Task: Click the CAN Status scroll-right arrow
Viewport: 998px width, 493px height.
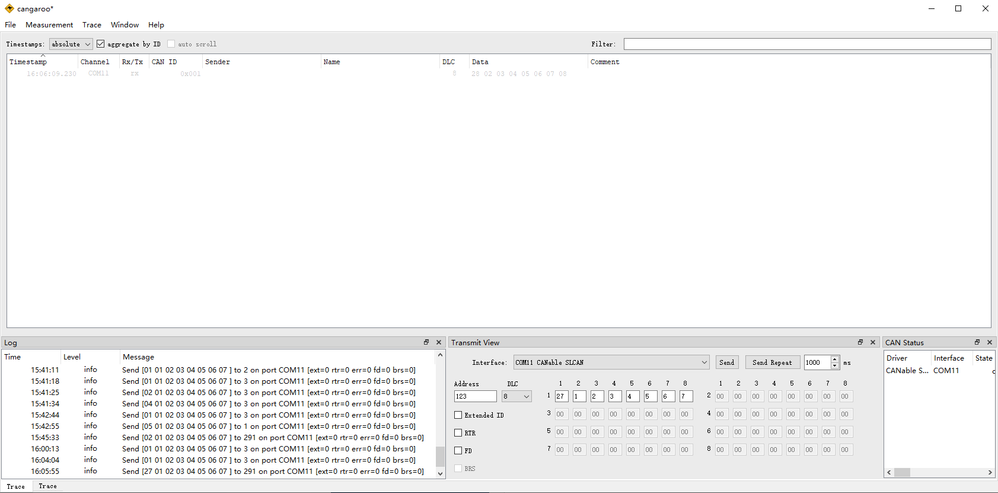Action: (990, 473)
